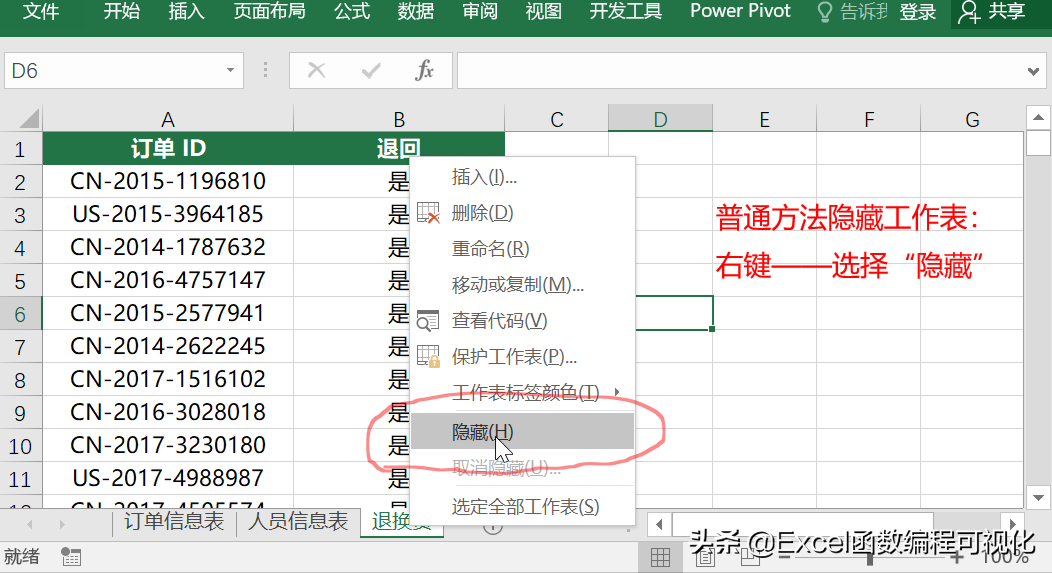Open the 开始 ribbon tab
Viewport: 1052px width, 573px height.
point(121,11)
